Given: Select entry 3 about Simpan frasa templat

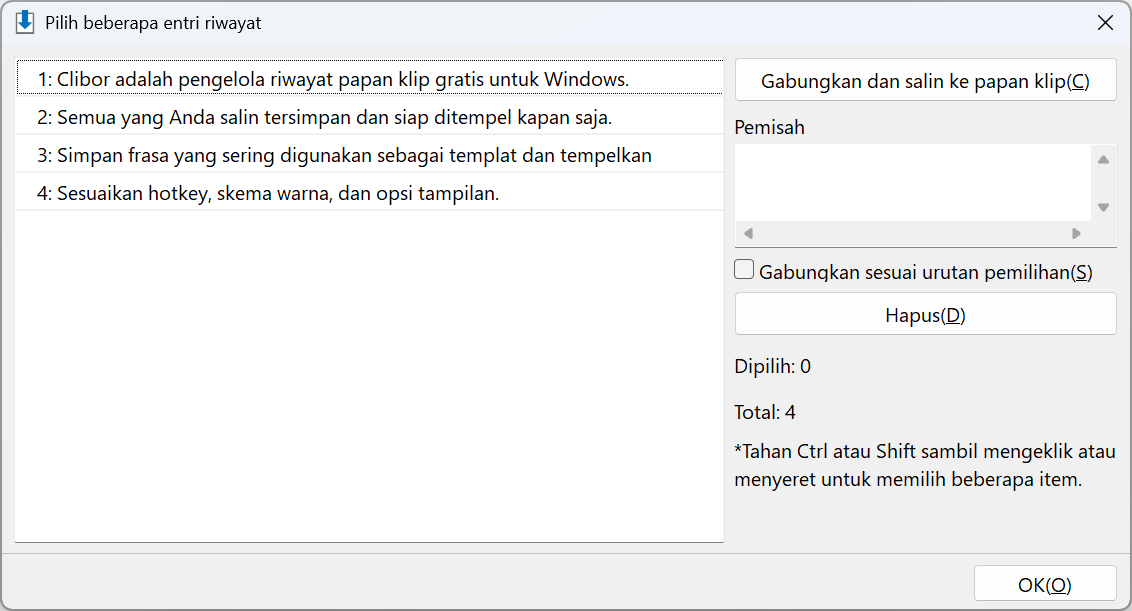Looking at the screenshot, I should pos(369,155).
